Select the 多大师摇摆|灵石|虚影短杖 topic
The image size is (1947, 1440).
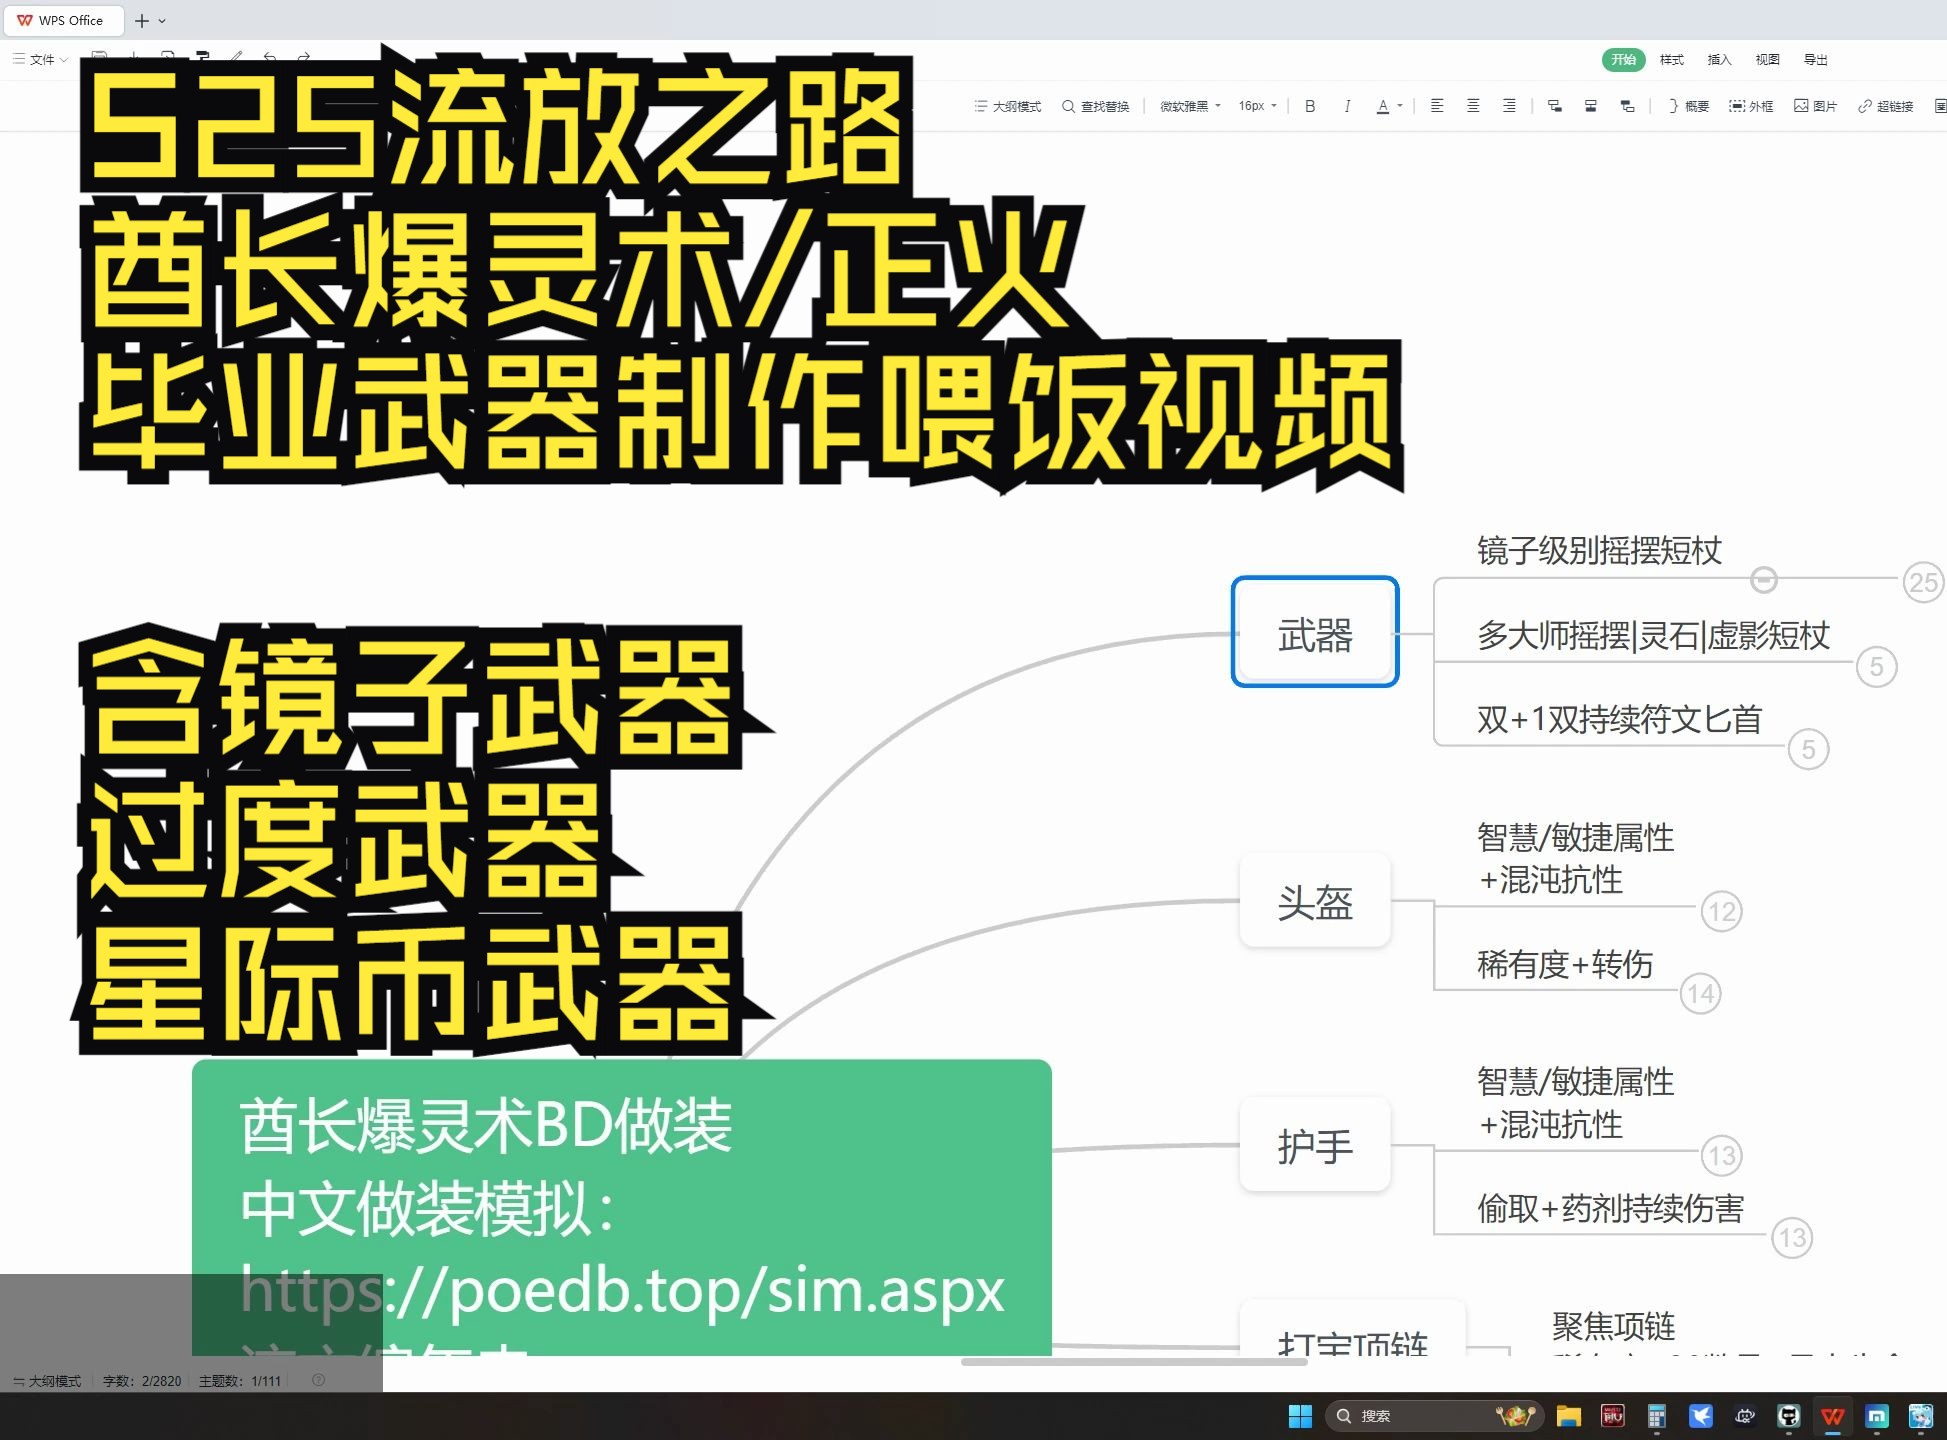[x=1653, y=635]
